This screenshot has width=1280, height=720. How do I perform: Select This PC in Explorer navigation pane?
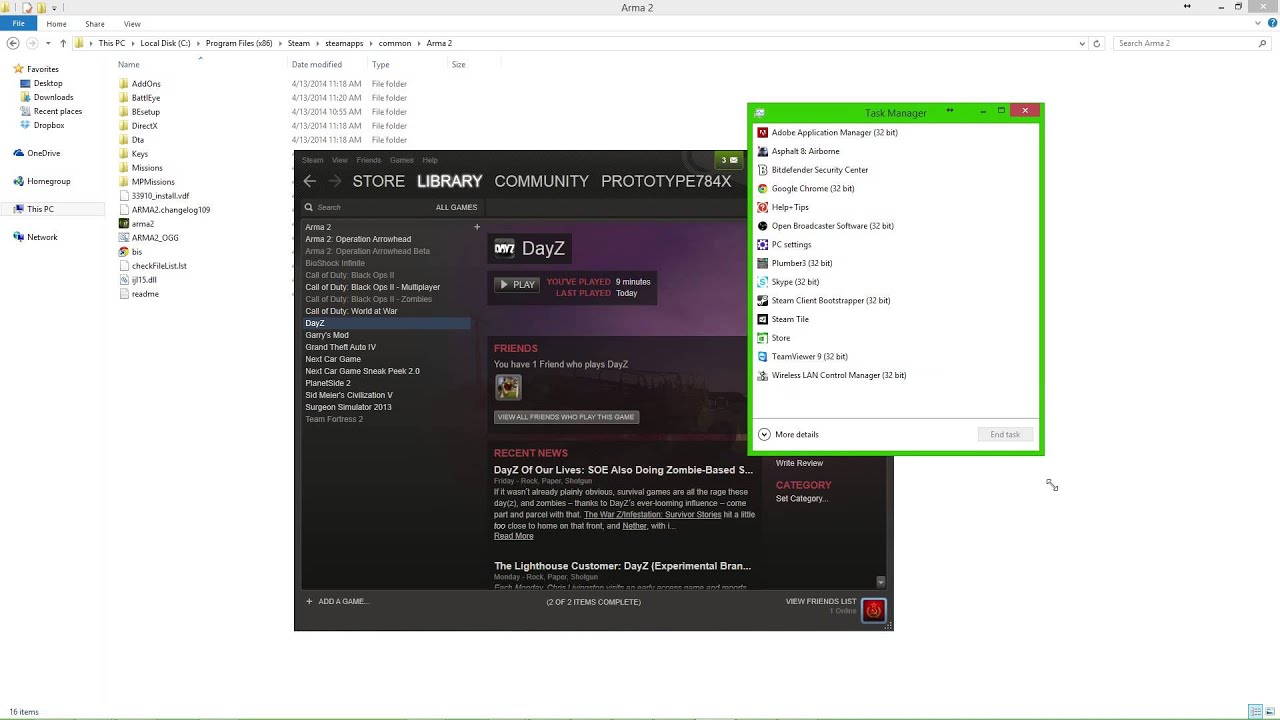[x=40, y=209]
